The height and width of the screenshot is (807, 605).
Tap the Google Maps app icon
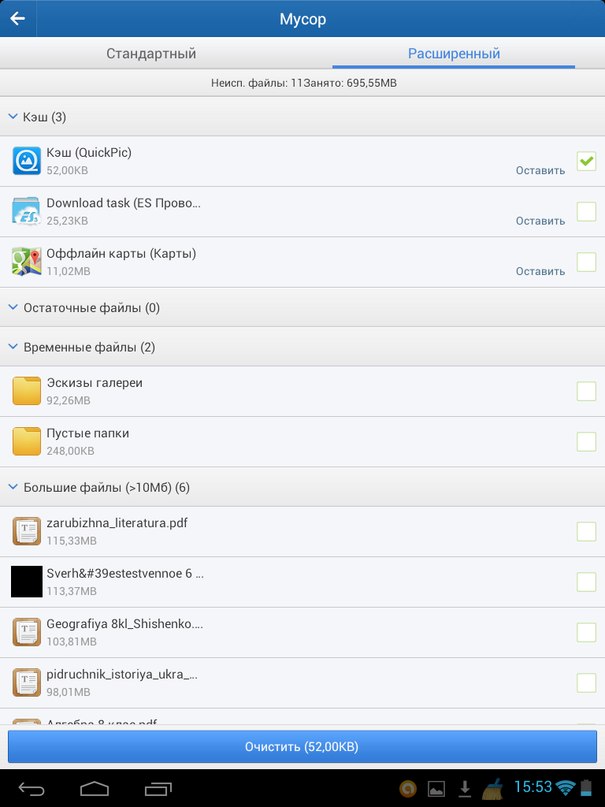(x=26, y=261)
